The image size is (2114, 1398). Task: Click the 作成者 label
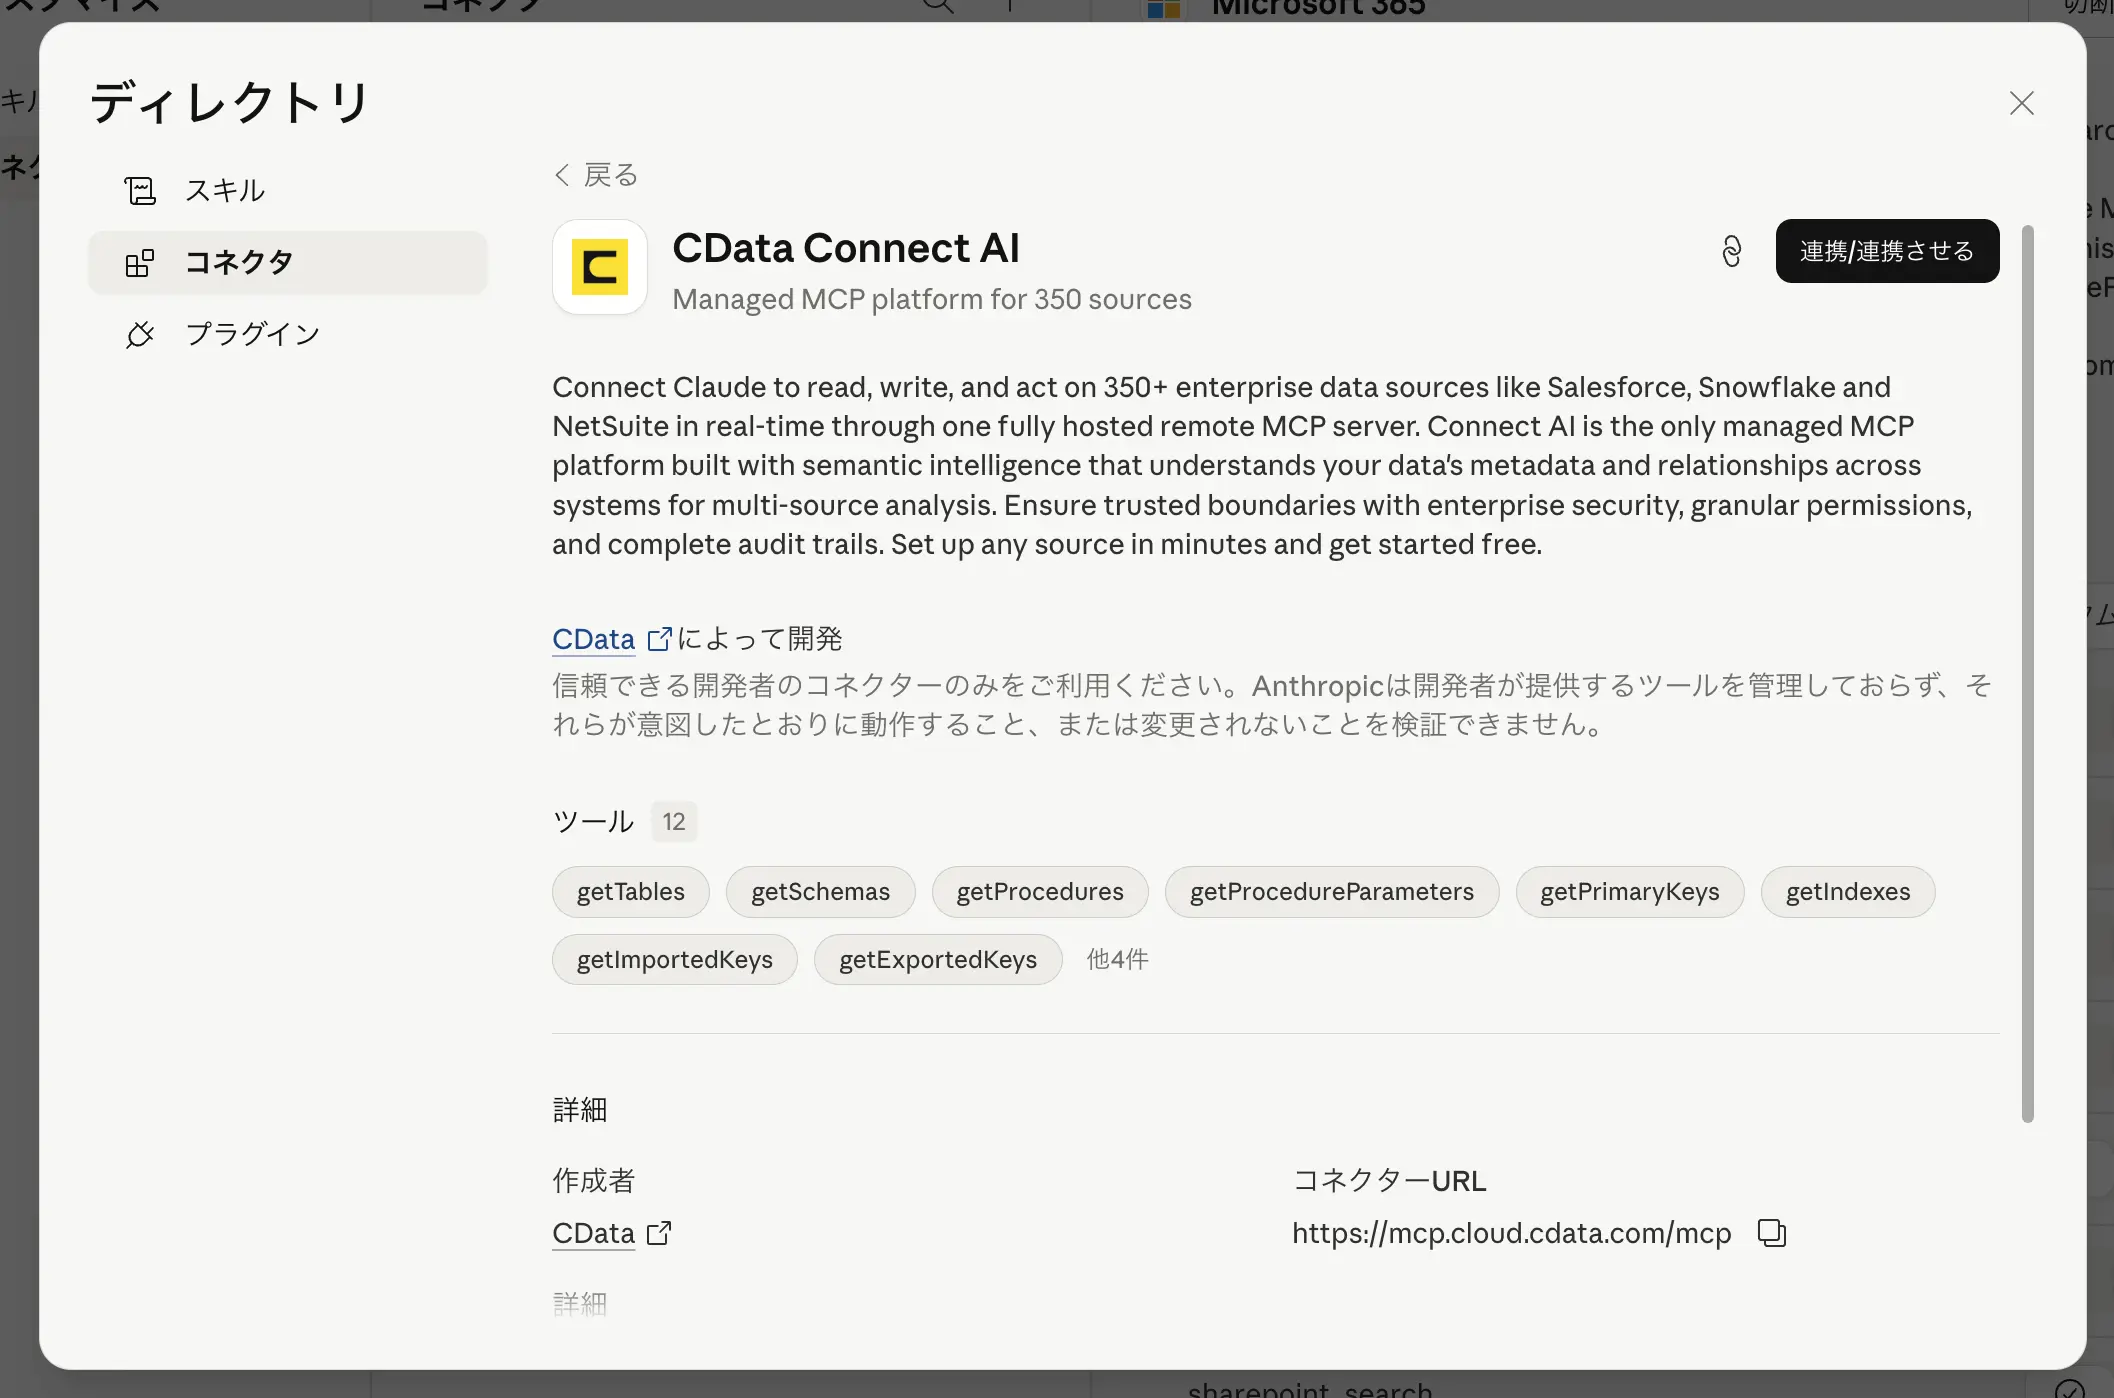click(594, 1181)
